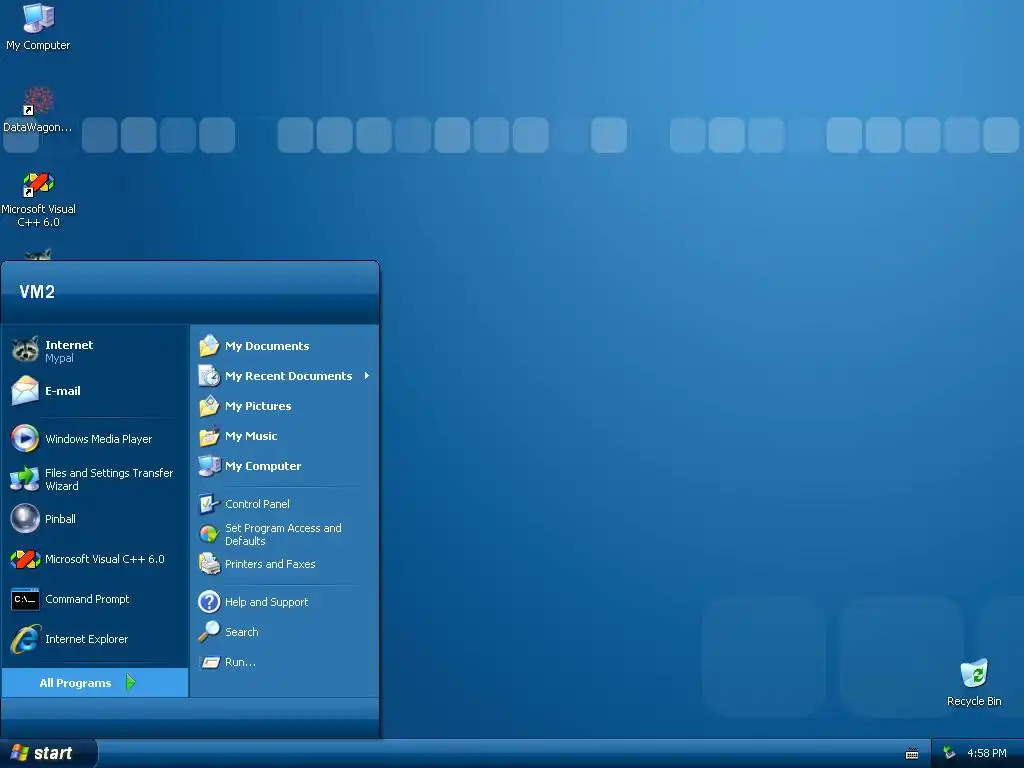Click the 4:58 PM clock
This screenshot has height=768, width=1024.
[987, 753]
